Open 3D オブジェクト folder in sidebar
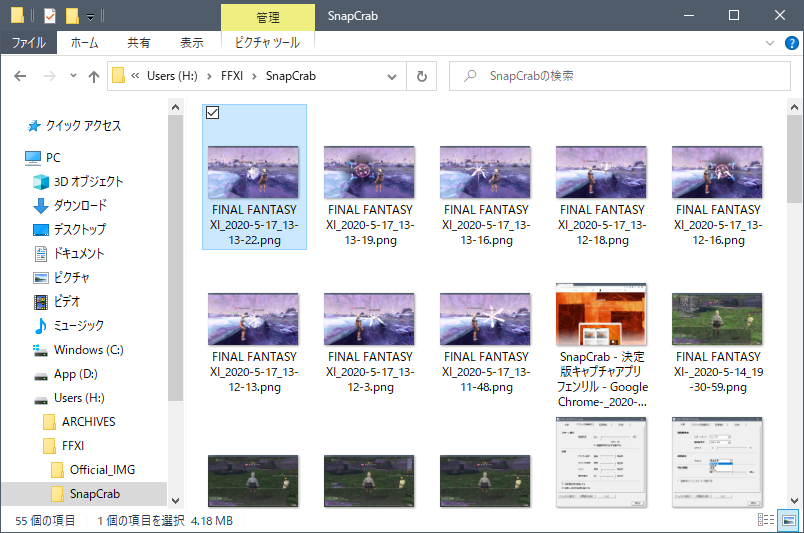This screenshot has width=804, height=533. (78, 182)
